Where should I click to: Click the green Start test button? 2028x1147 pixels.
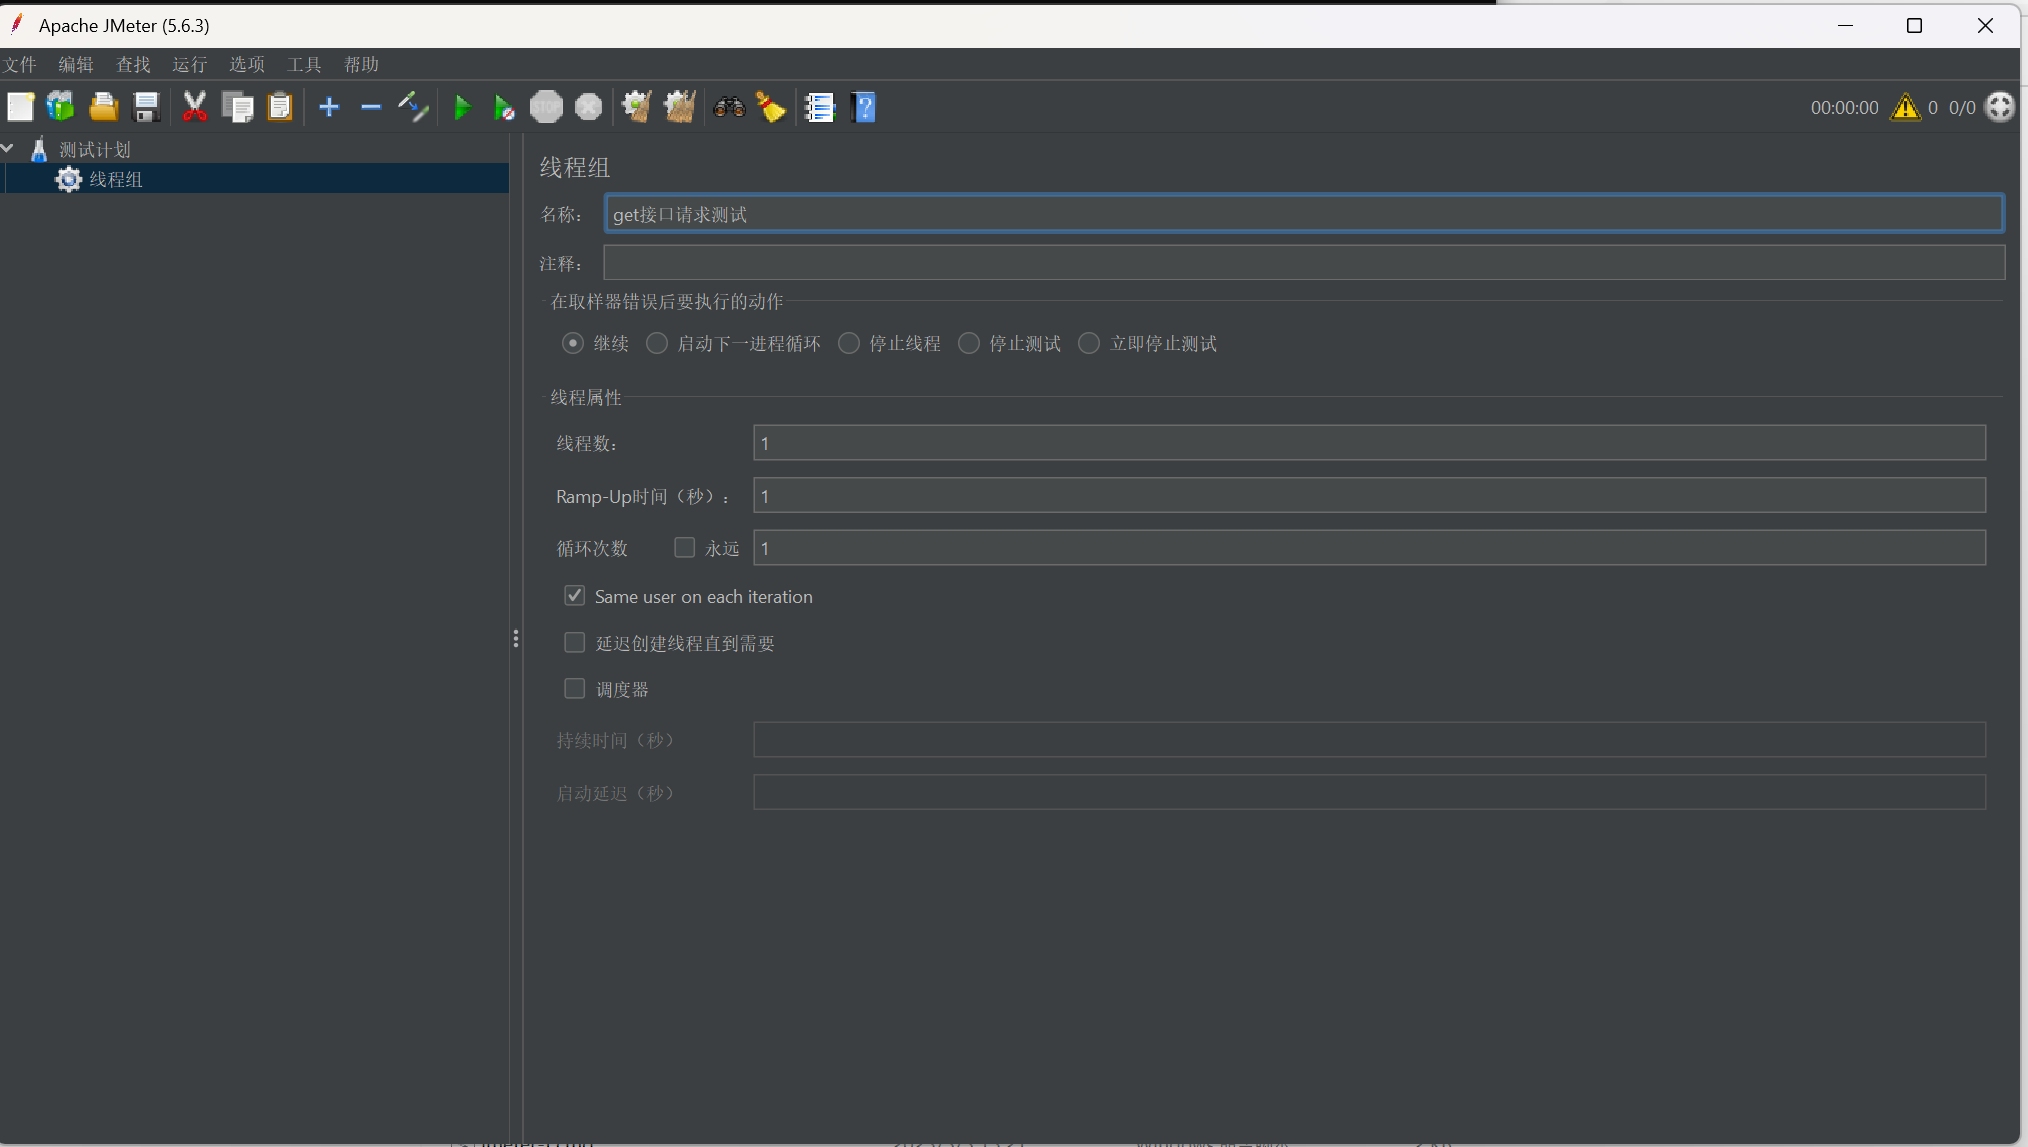point(462,107)
